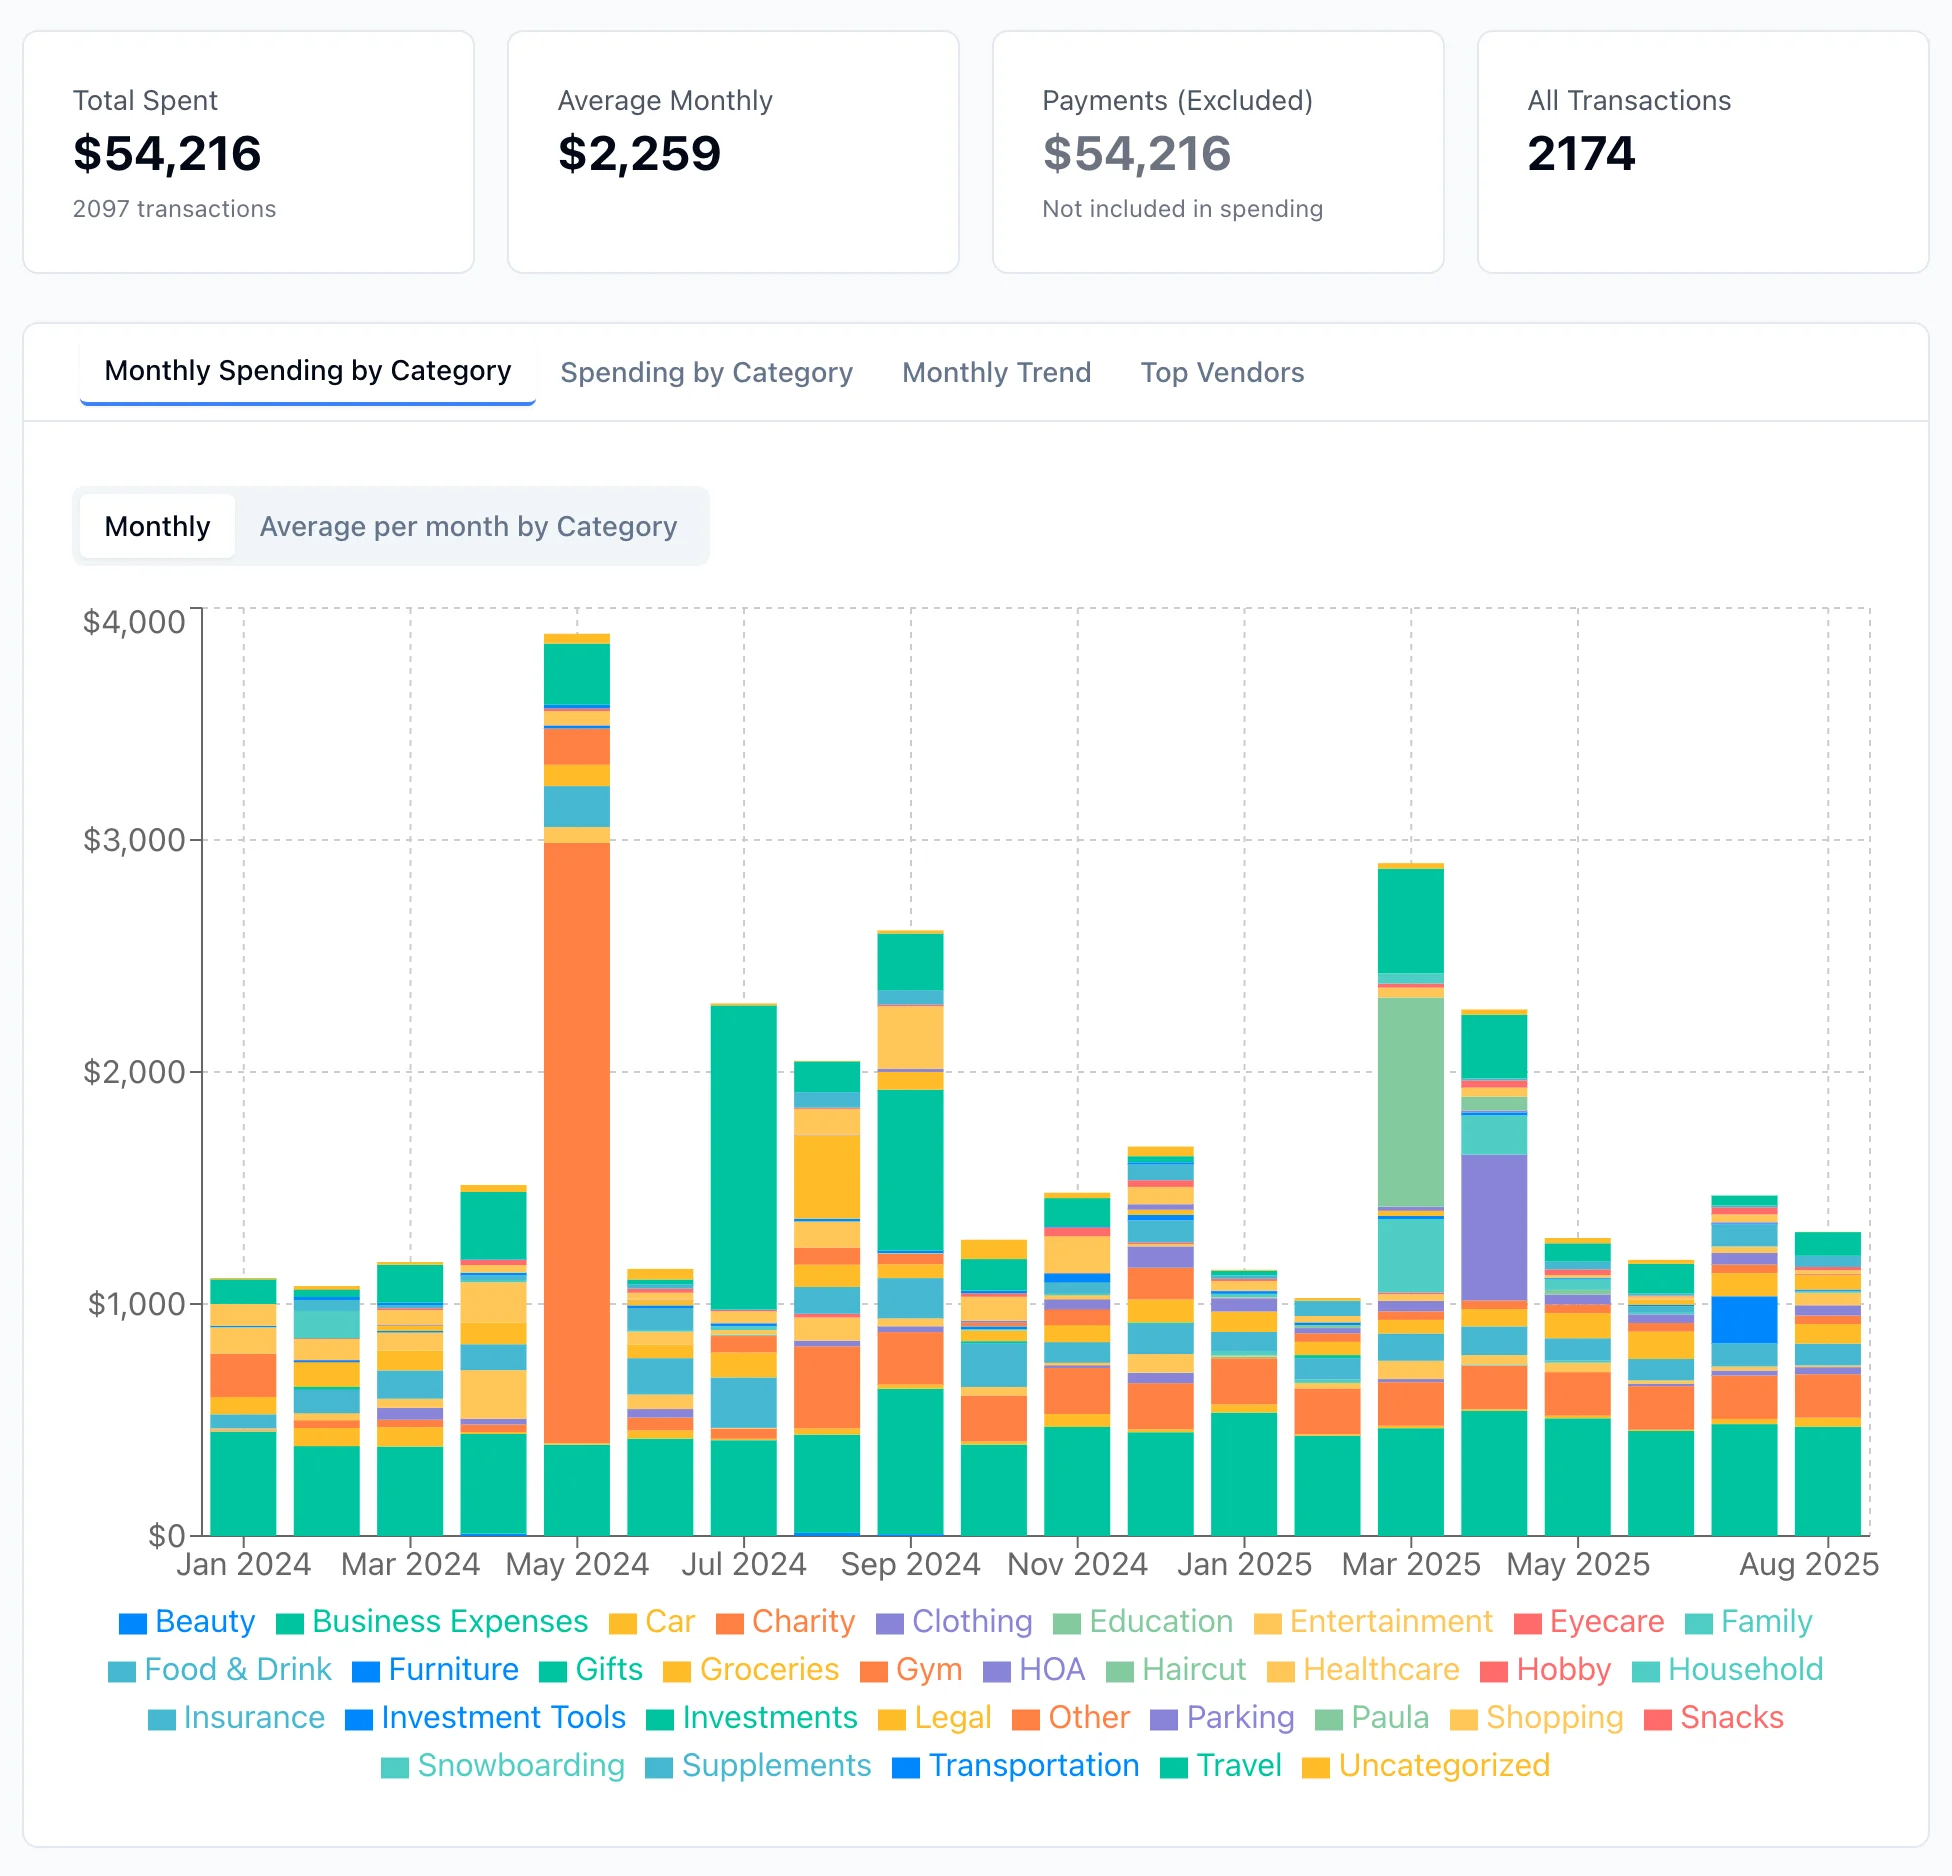Viewport: 1952px width, 1876px height.
Task: Click the Average Monthly $2,259 value
Action: click(639, 153)
